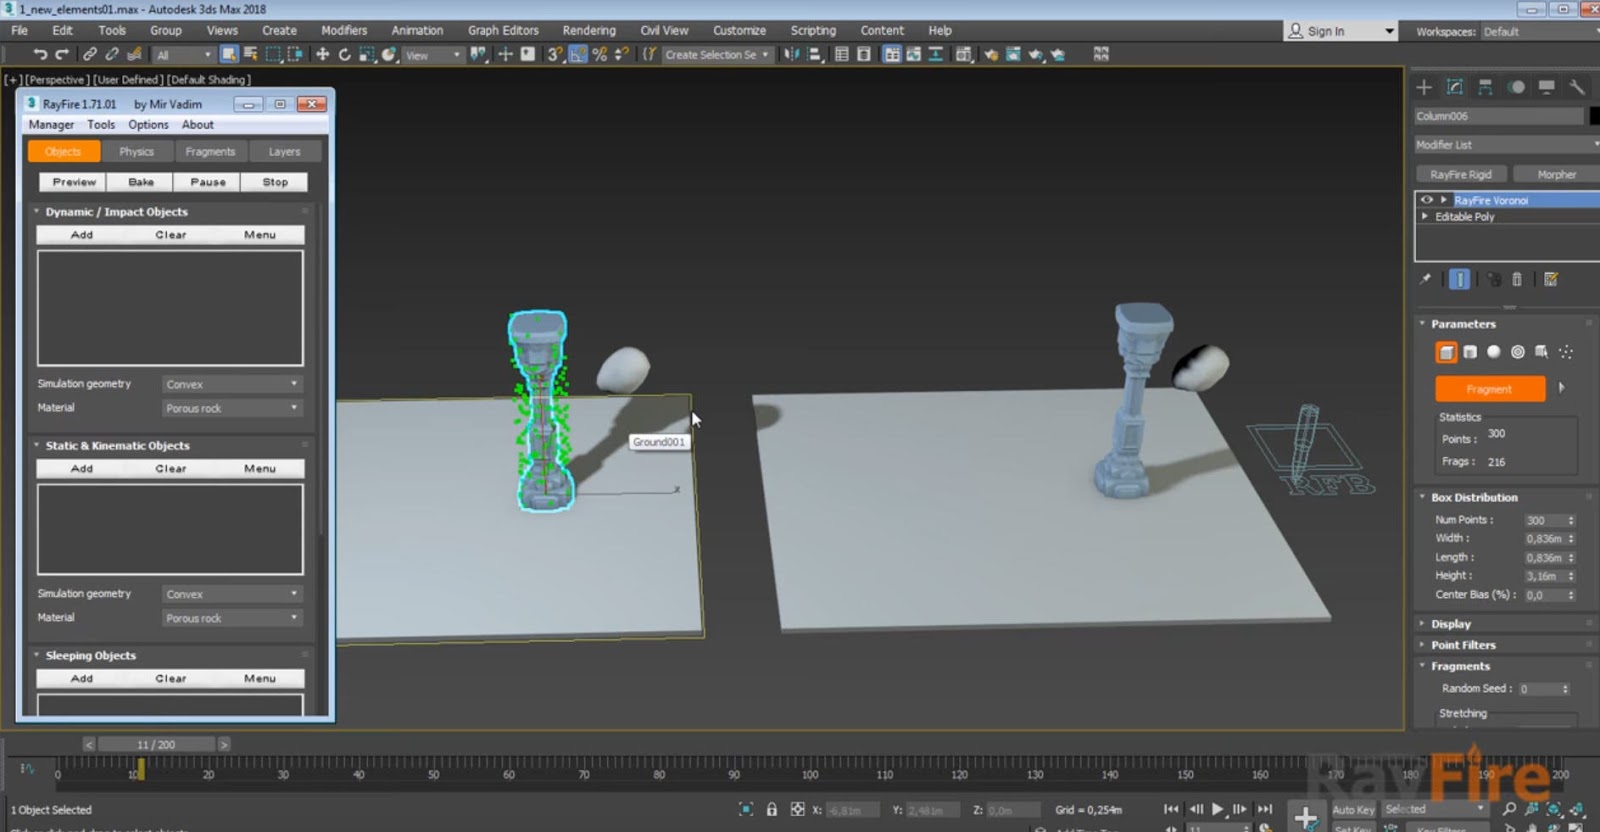Open Dynamic objects Simulation geometry Convex dropdown
The width and height of the screenshot is (1600, 832).
click(x=231, y=384)
